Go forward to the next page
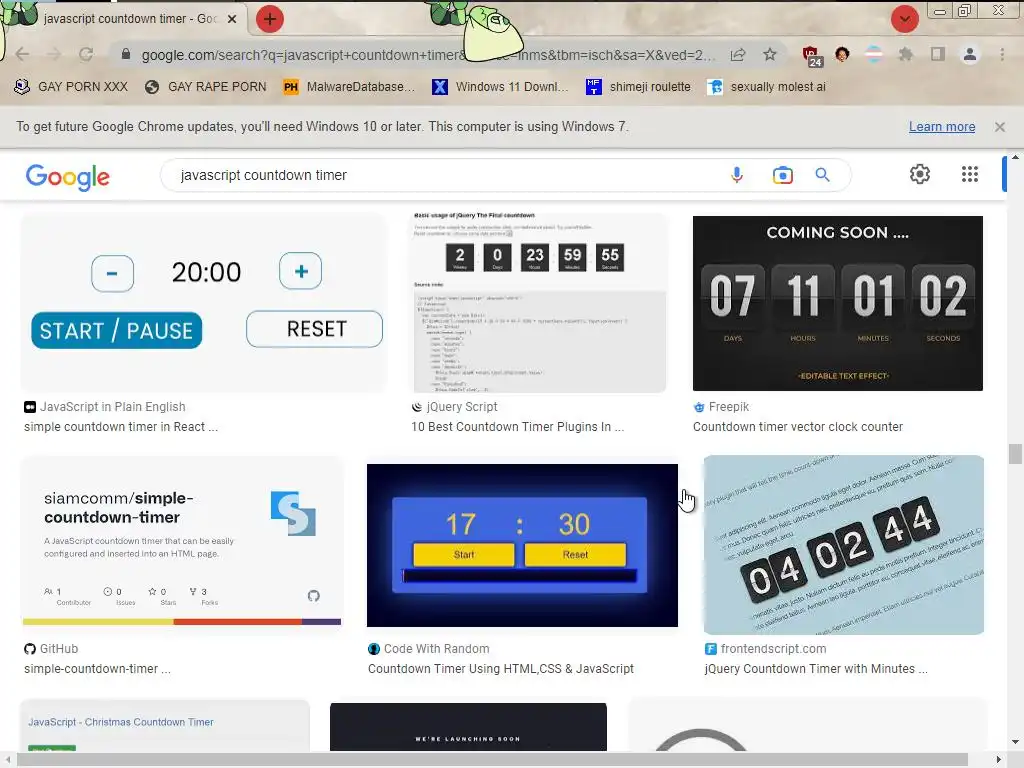 [54, 54]
